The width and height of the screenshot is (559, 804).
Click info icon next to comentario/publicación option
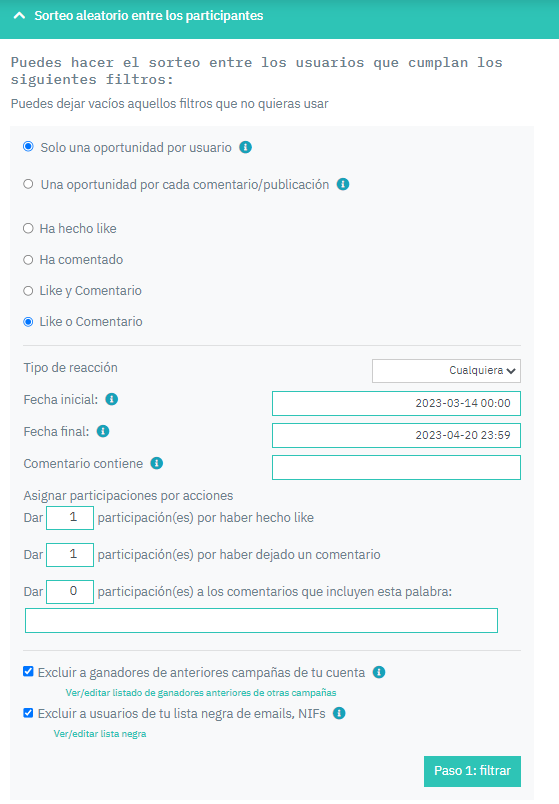pos(343,185)
